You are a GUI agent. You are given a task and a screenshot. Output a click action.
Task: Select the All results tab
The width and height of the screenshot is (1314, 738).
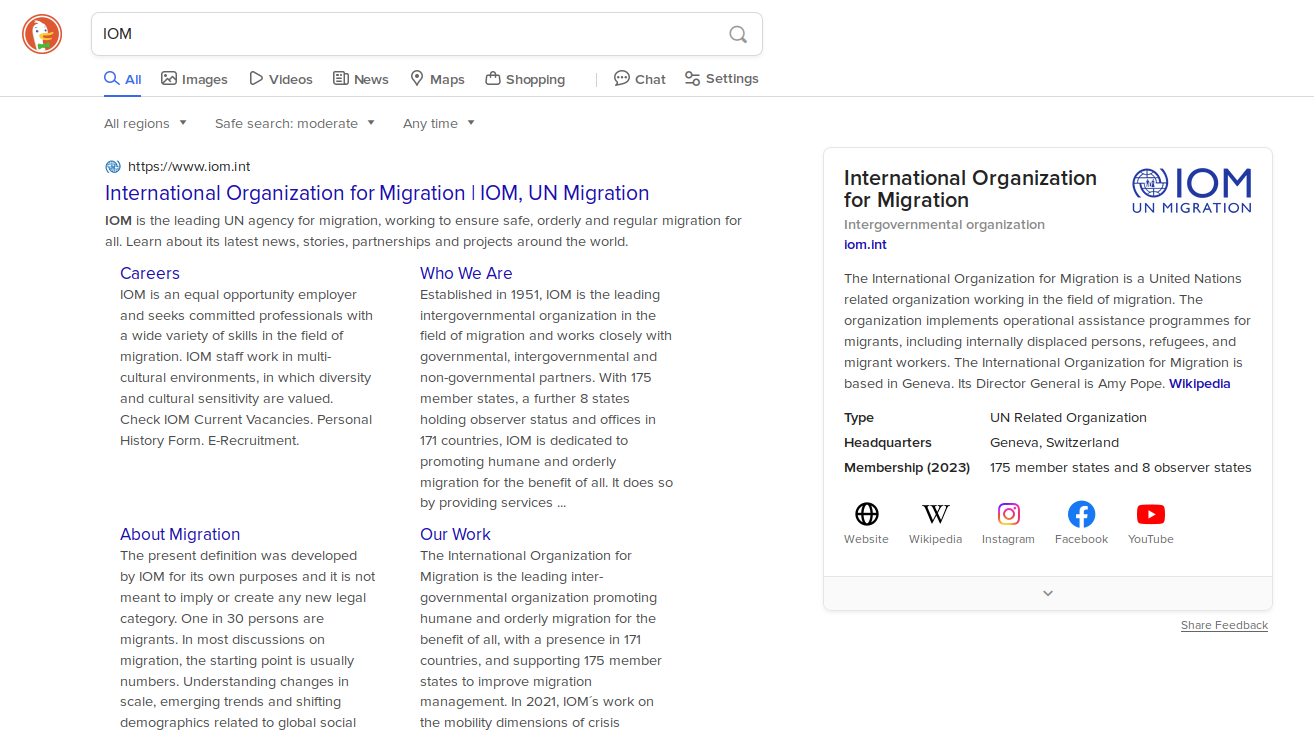coord(123,79)
